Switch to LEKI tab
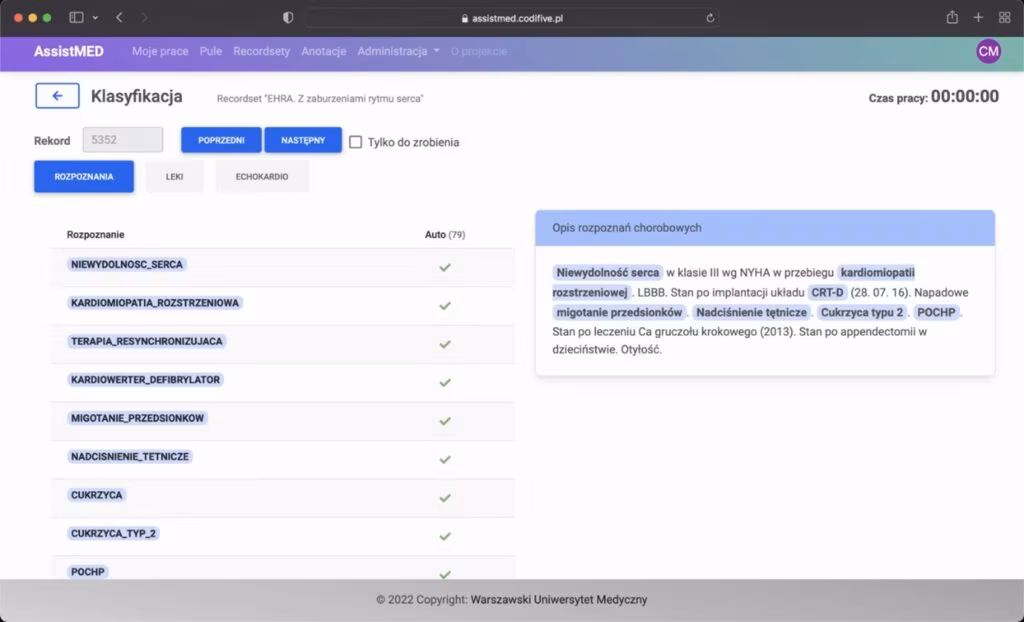Image resolution: width=1024 pixels, height=622 pixels. (174, 176)
